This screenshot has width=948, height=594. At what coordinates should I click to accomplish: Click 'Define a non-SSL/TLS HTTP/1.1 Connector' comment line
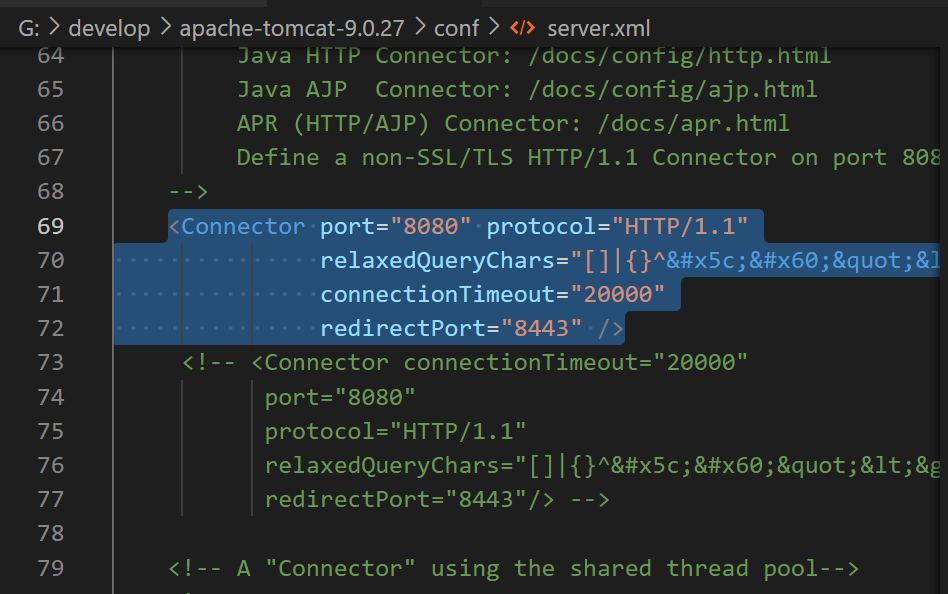pyautogui.click(x=588, y=157)
